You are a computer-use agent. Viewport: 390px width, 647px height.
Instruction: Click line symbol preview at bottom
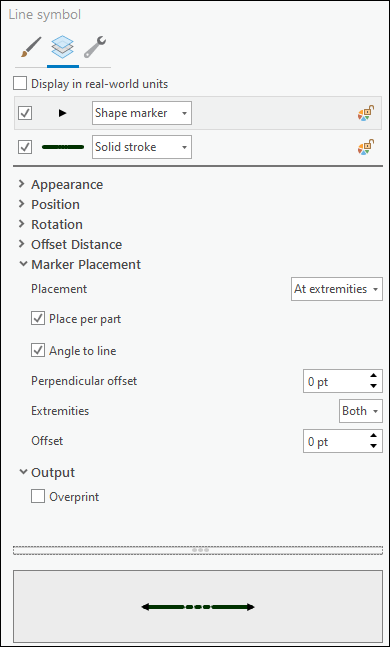pos(198,607)
